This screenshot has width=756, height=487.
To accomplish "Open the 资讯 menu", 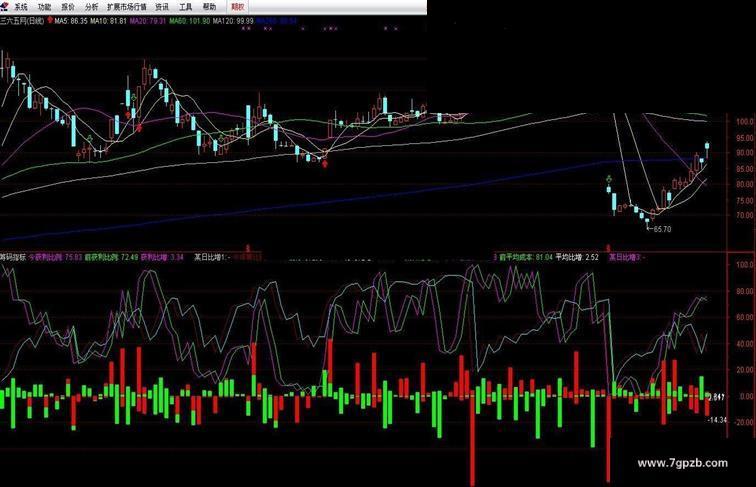I will (x=162, y=7).
